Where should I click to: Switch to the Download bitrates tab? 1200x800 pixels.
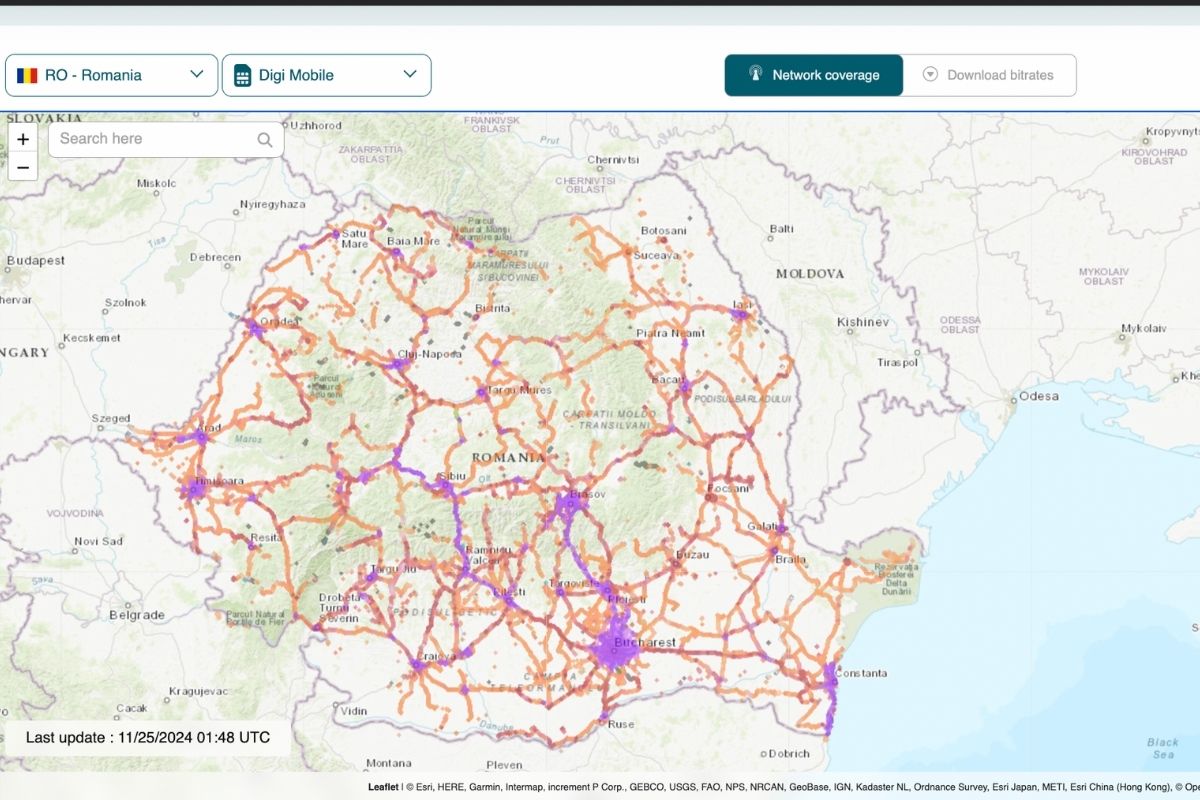991,74
